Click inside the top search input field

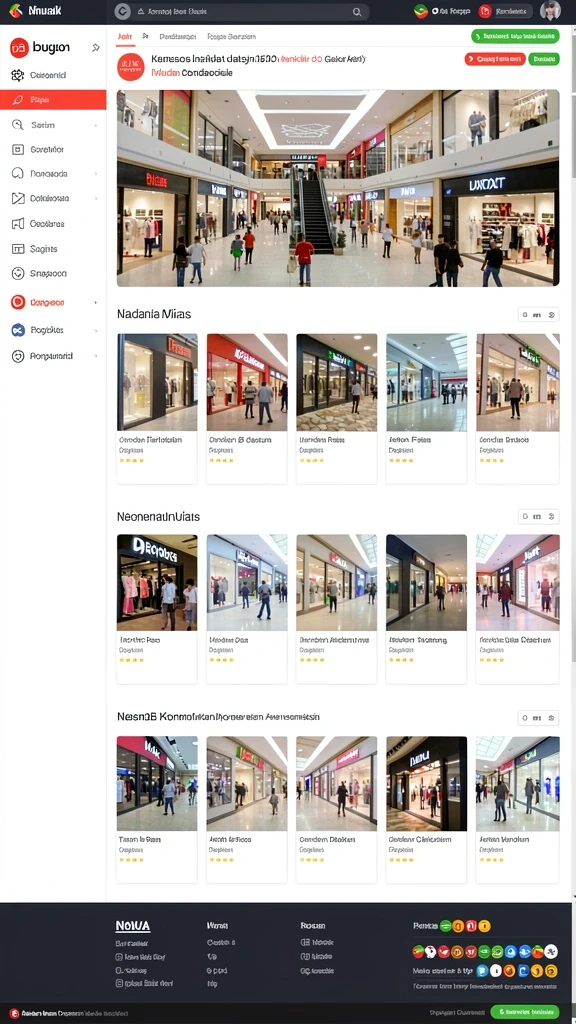pyautogui.click(x=242, y=12)
